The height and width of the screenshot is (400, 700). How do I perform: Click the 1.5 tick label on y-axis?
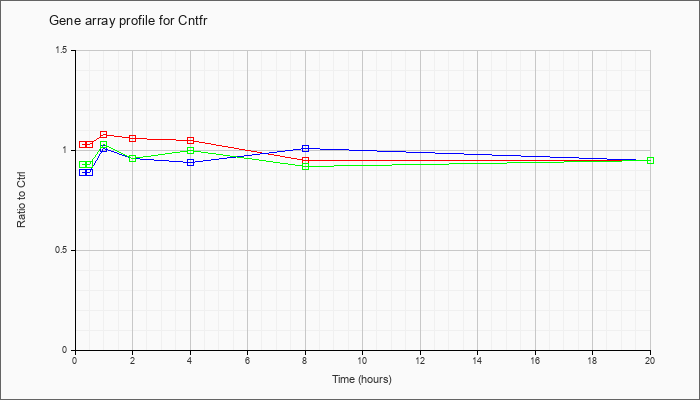(62, 50)
